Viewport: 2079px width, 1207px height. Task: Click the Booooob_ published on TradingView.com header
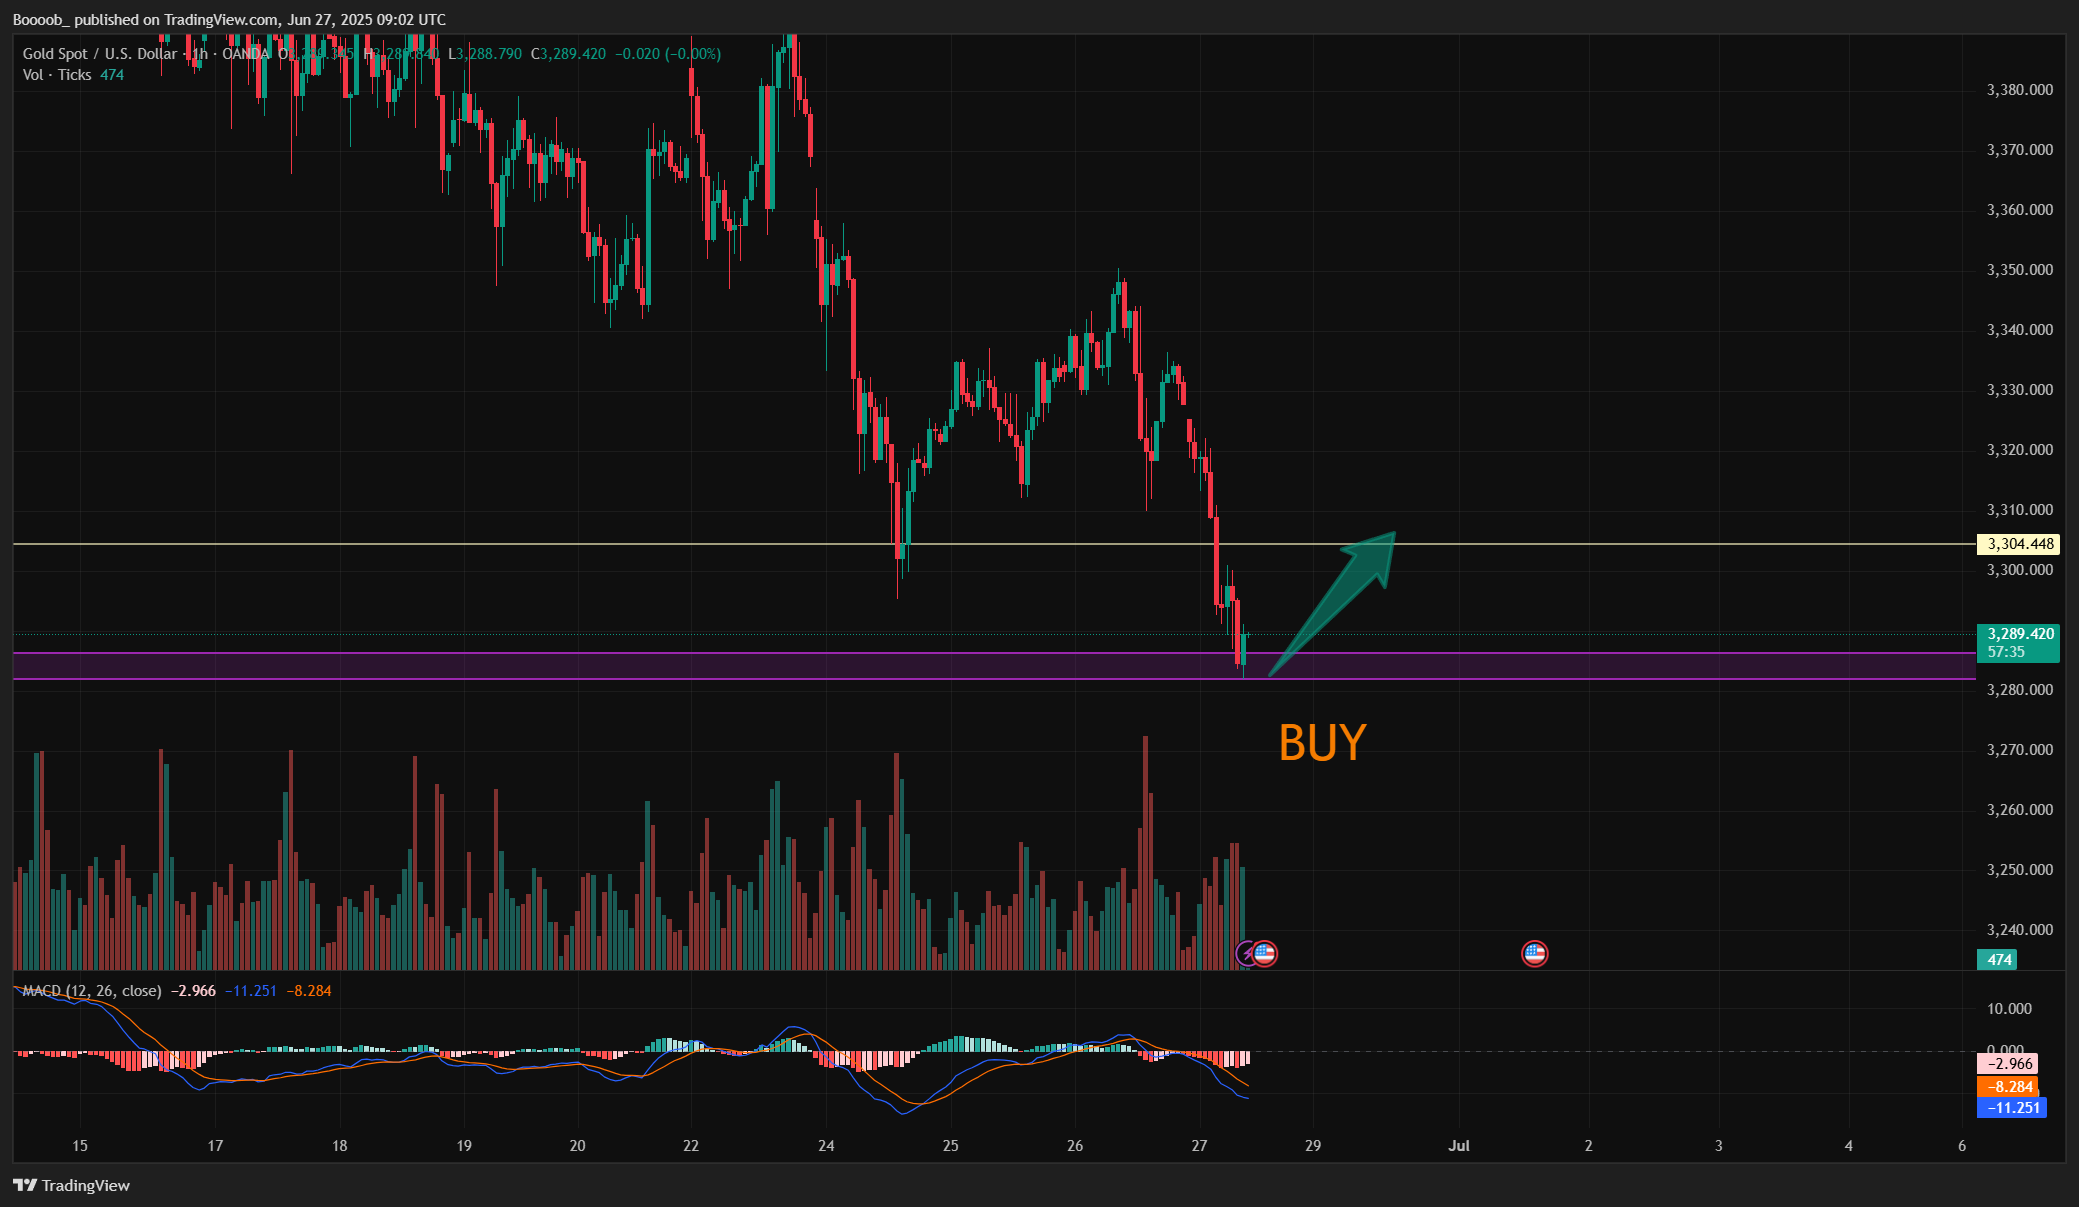[229, 20]
